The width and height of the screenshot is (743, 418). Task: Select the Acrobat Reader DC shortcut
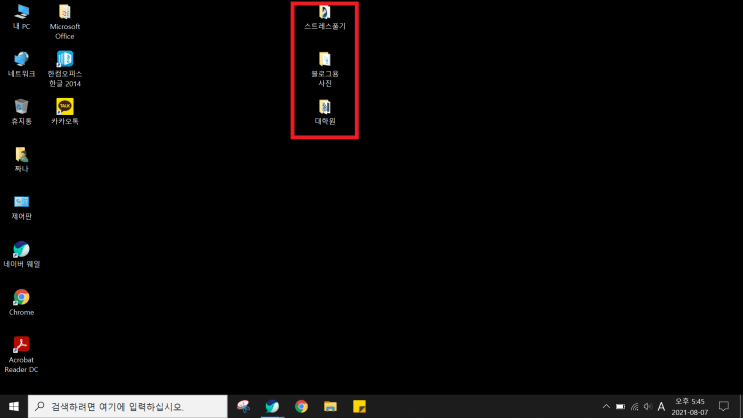click(21, 354)
